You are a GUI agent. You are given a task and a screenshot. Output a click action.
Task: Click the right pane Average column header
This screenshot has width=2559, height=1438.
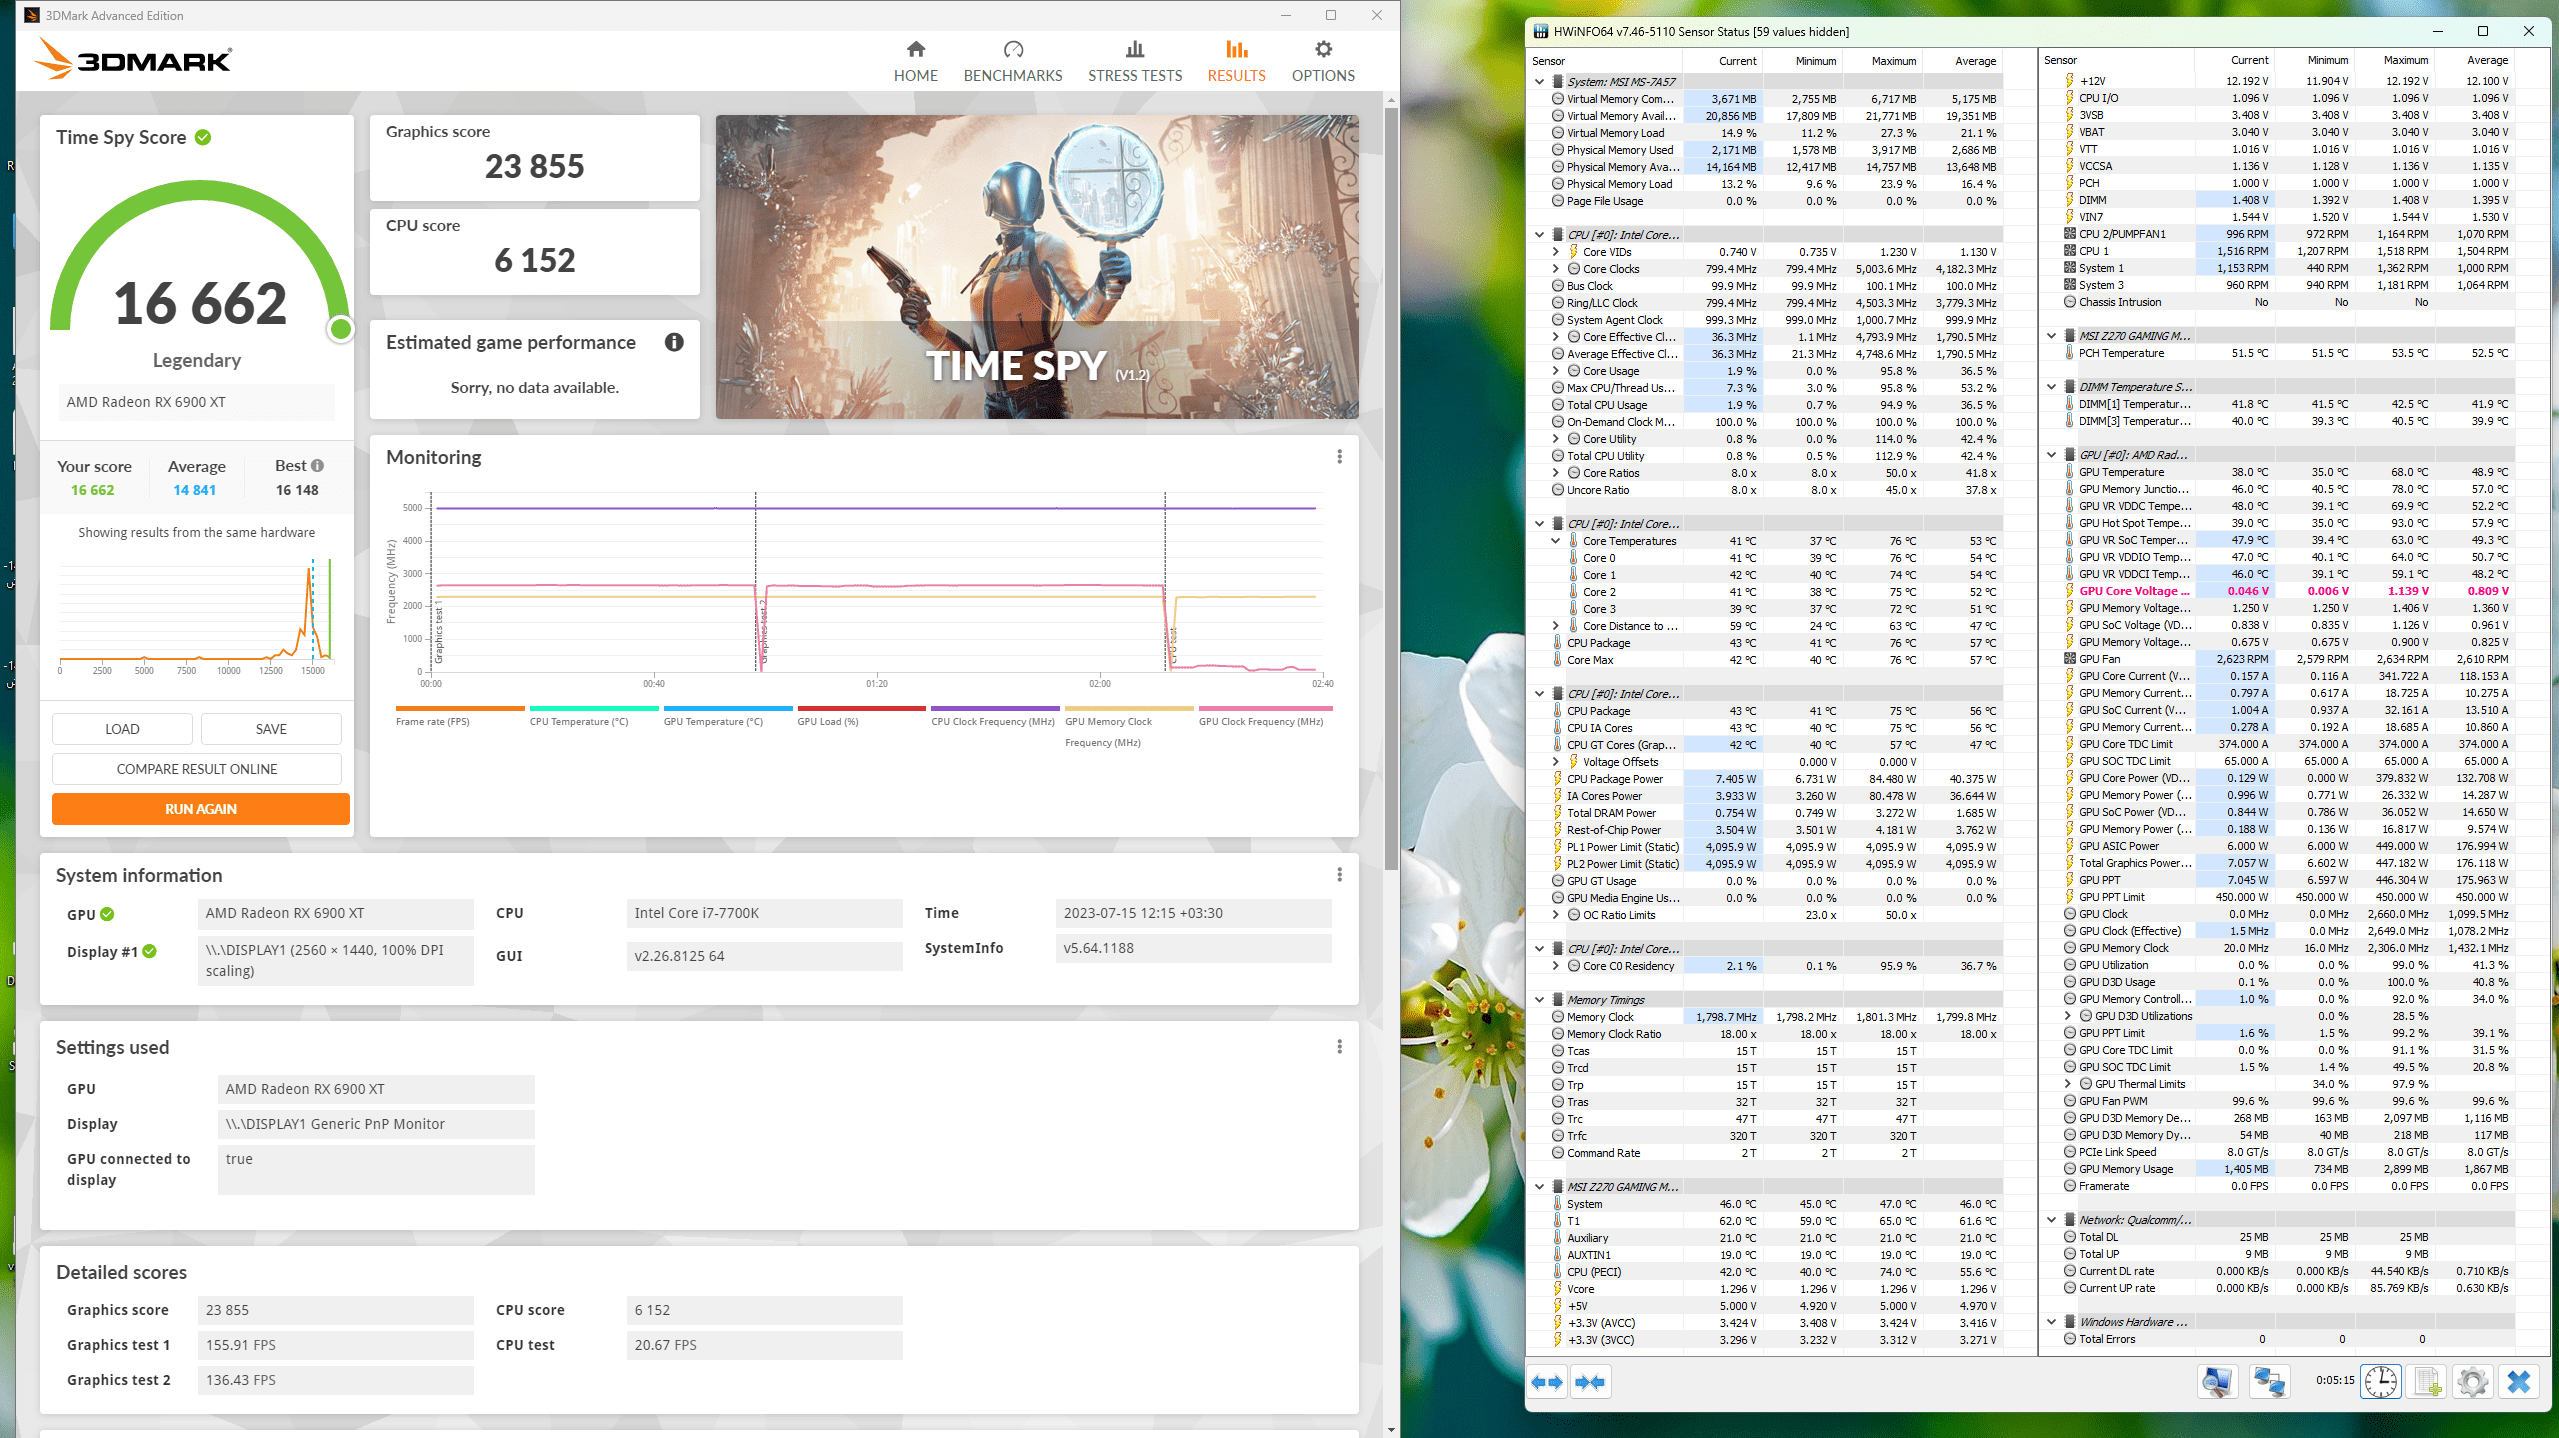[x=2476, y=60]
